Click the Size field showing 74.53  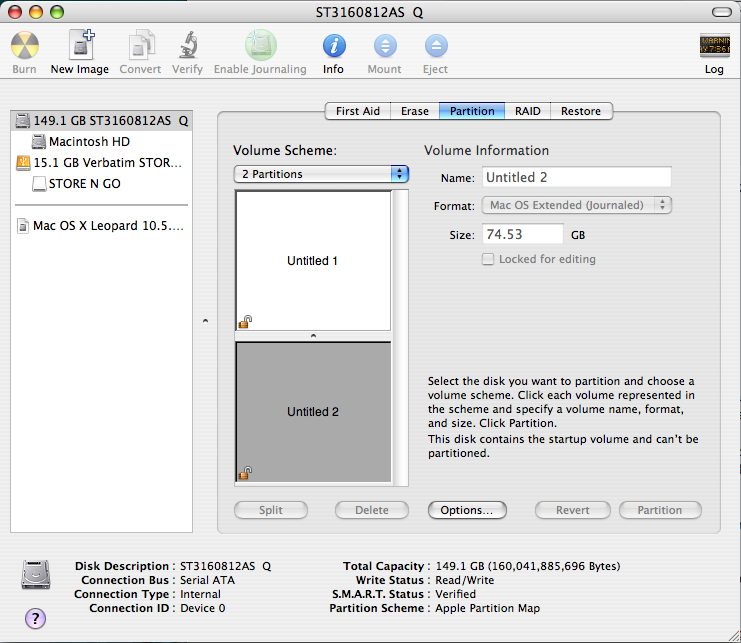(x=523, y=234)
